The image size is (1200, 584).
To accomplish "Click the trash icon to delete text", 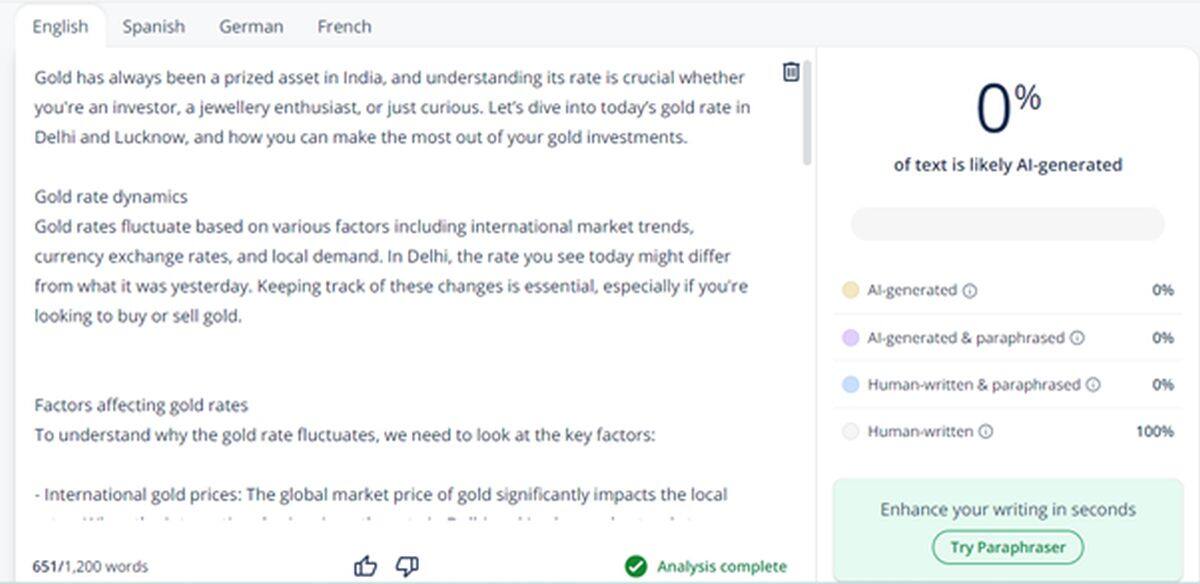I will pyautogui.click(x=791, y=72).
